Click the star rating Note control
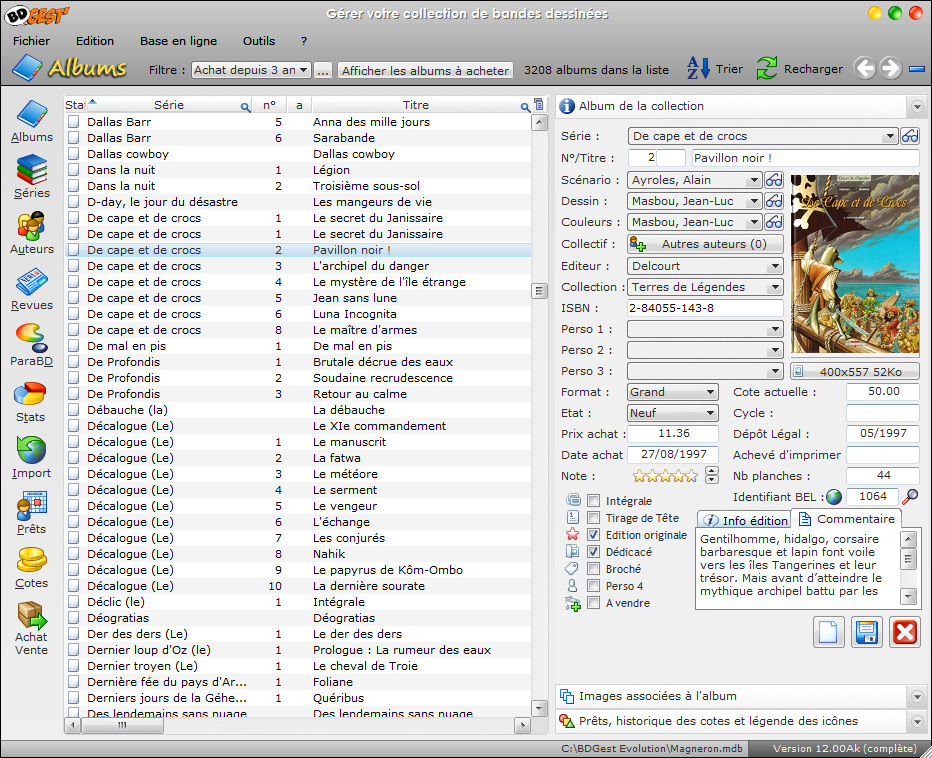The image size is (932, 758). point(665,476)
